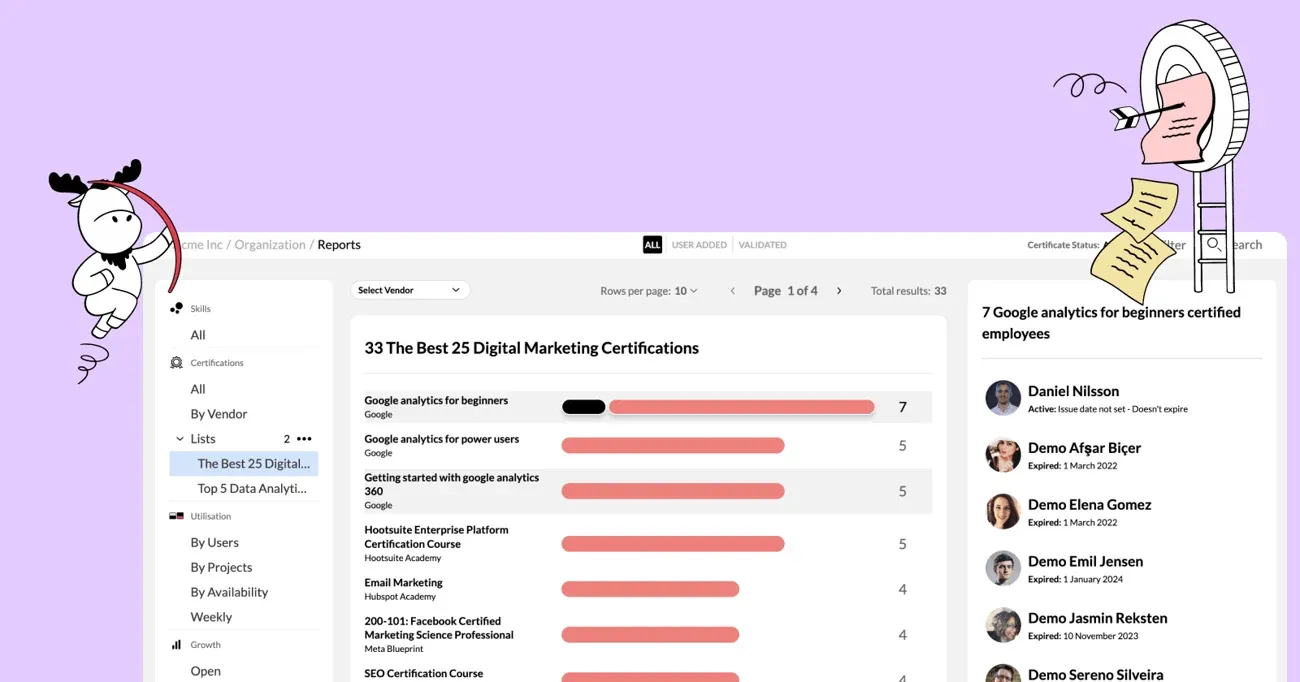The height and width of the screenshot is (682, 1300).
Task: Click the Growth bar chart icon
Action: pyautogui.click(x=177, y=645)
